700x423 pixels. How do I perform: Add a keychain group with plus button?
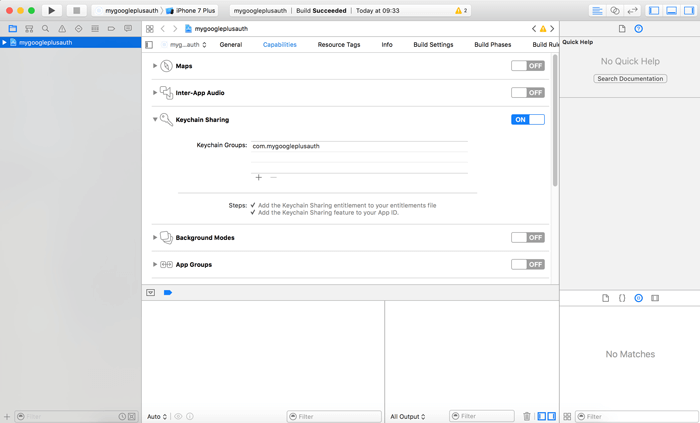tap(258, 178)
